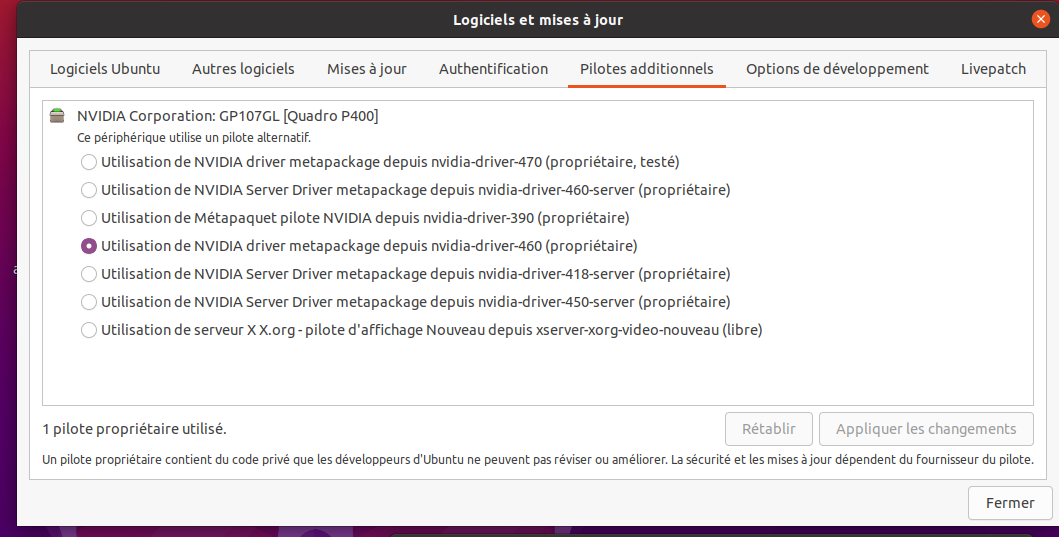
Task: Click the Fermer button
Action: pos(1010,503)
